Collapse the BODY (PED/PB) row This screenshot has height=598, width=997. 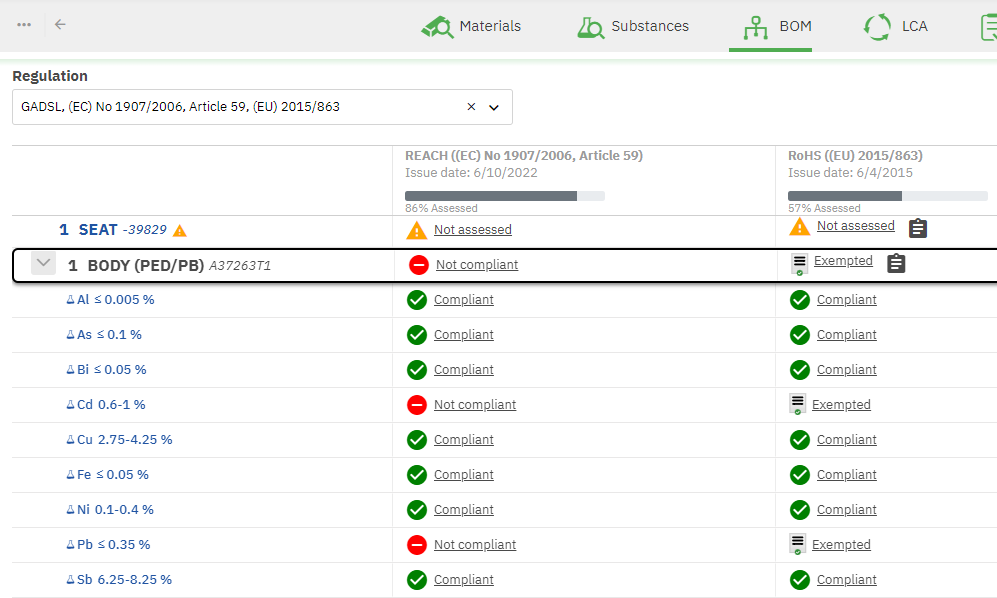click(43, 264)
